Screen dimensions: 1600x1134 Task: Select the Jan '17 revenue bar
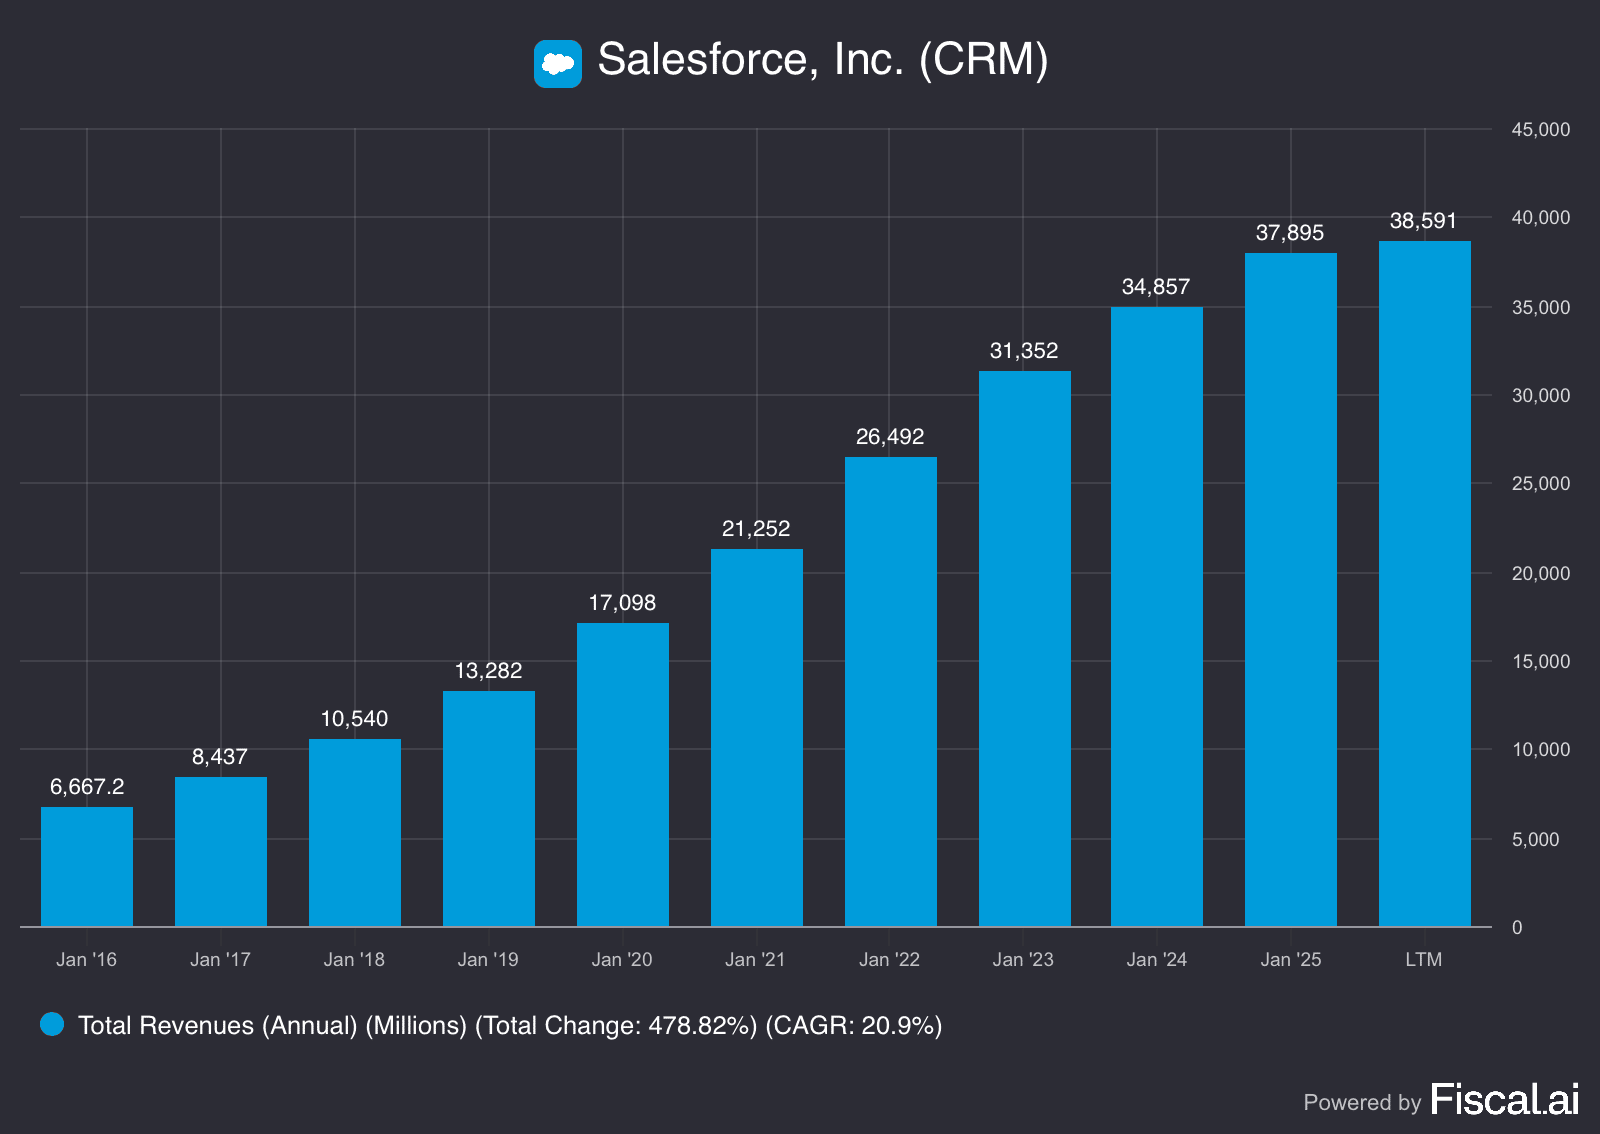coord(221,852)
